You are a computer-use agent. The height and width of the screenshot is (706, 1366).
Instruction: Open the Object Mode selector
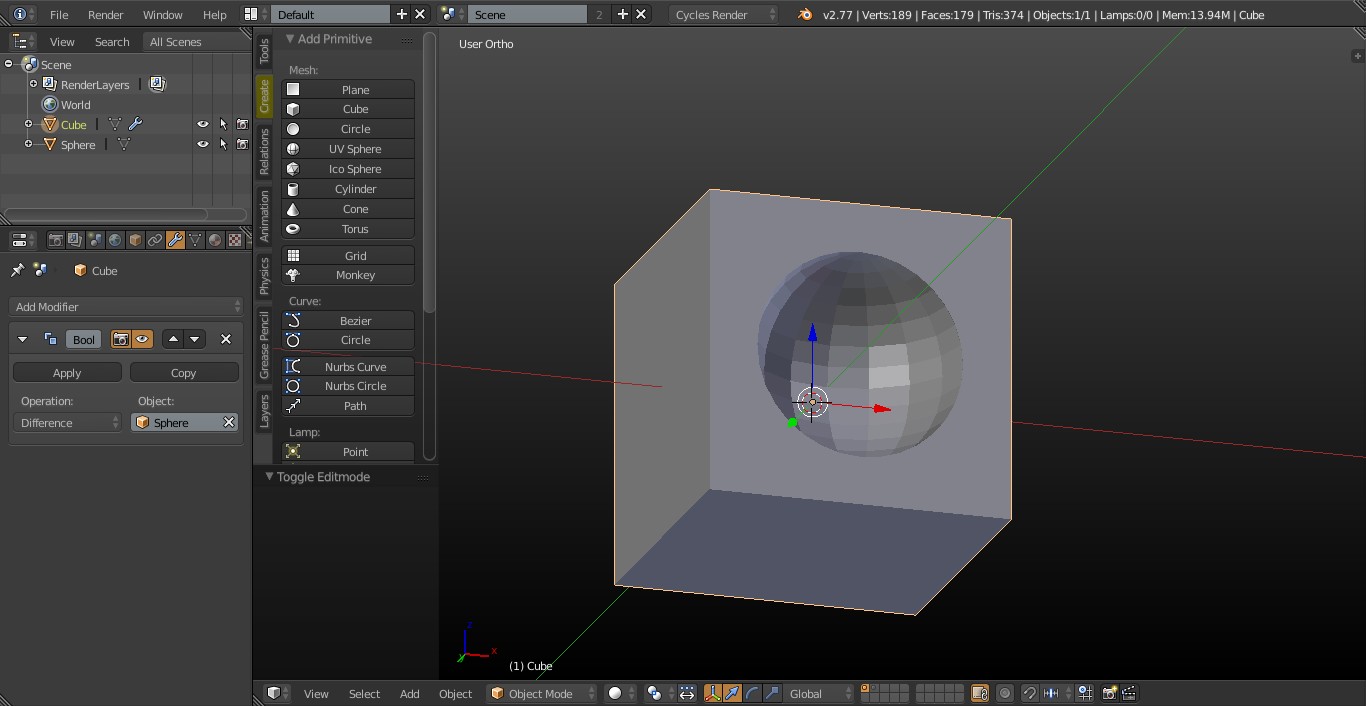click(542, 693)
